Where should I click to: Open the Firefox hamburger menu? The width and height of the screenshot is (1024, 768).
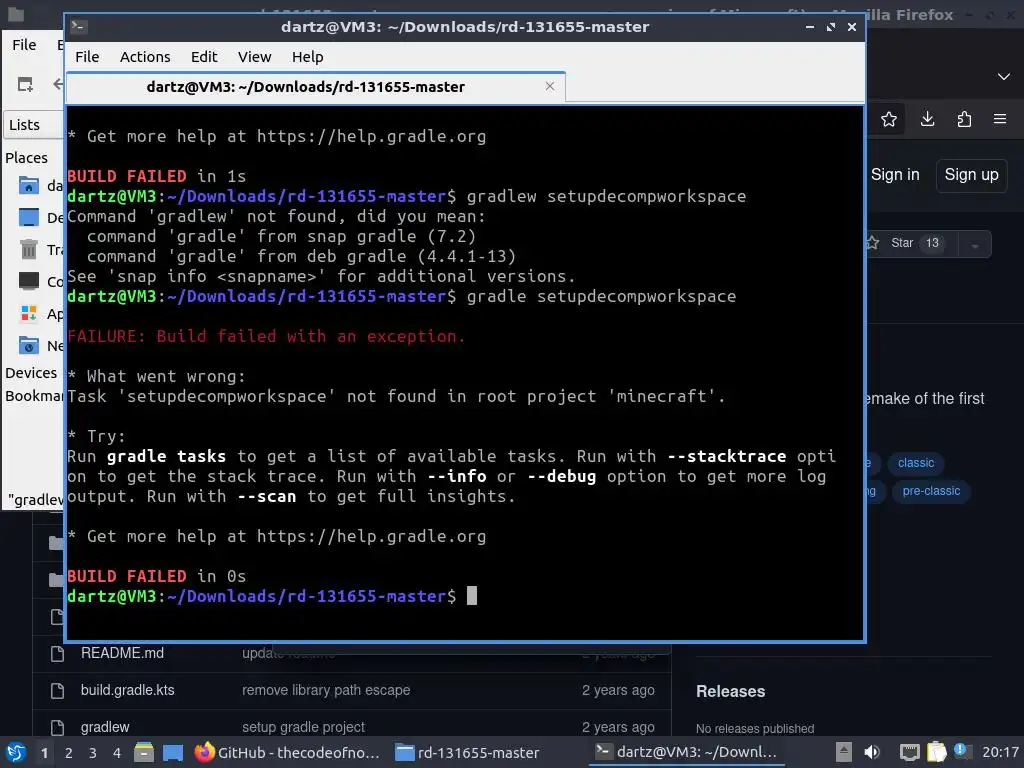(1000, 119)
